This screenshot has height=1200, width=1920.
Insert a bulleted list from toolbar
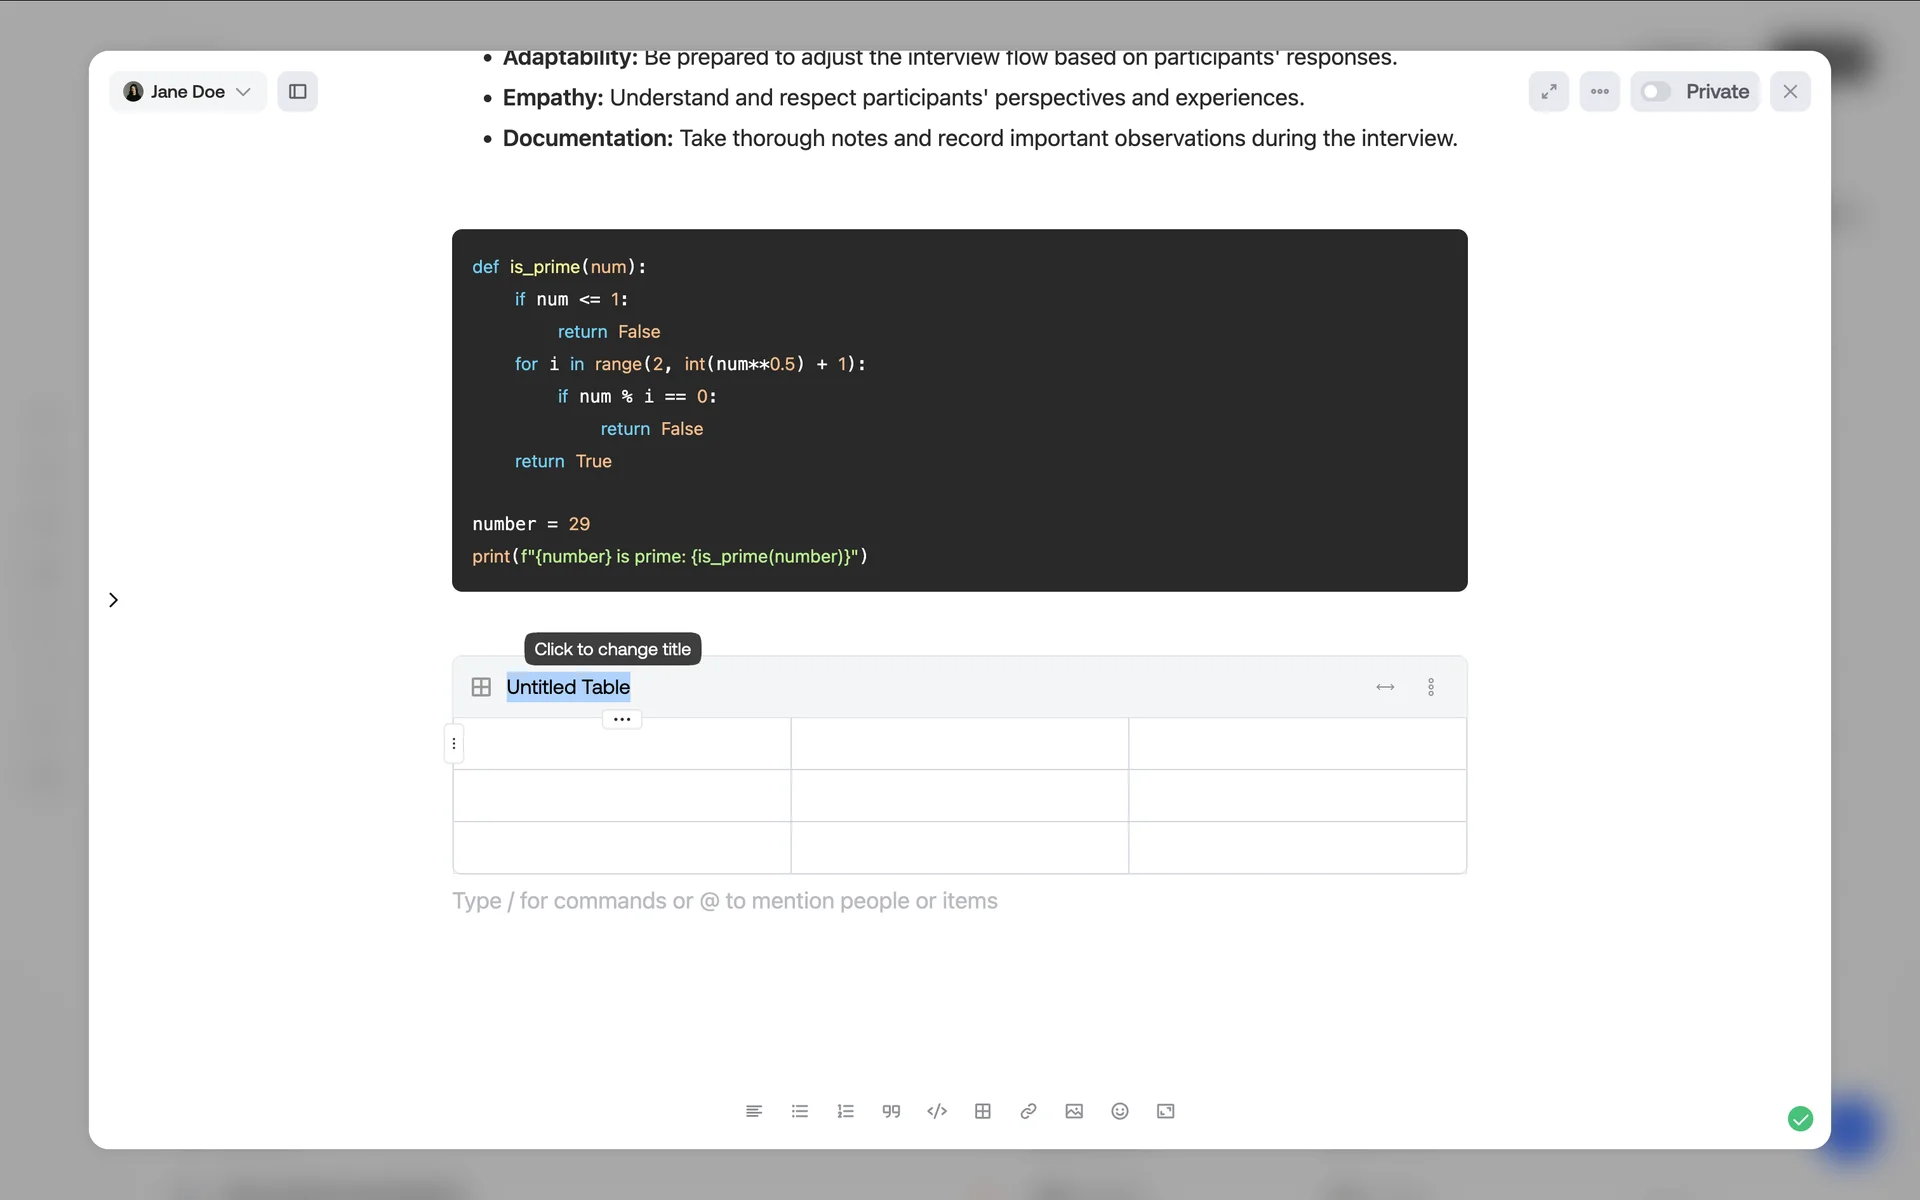[799, 1111]
